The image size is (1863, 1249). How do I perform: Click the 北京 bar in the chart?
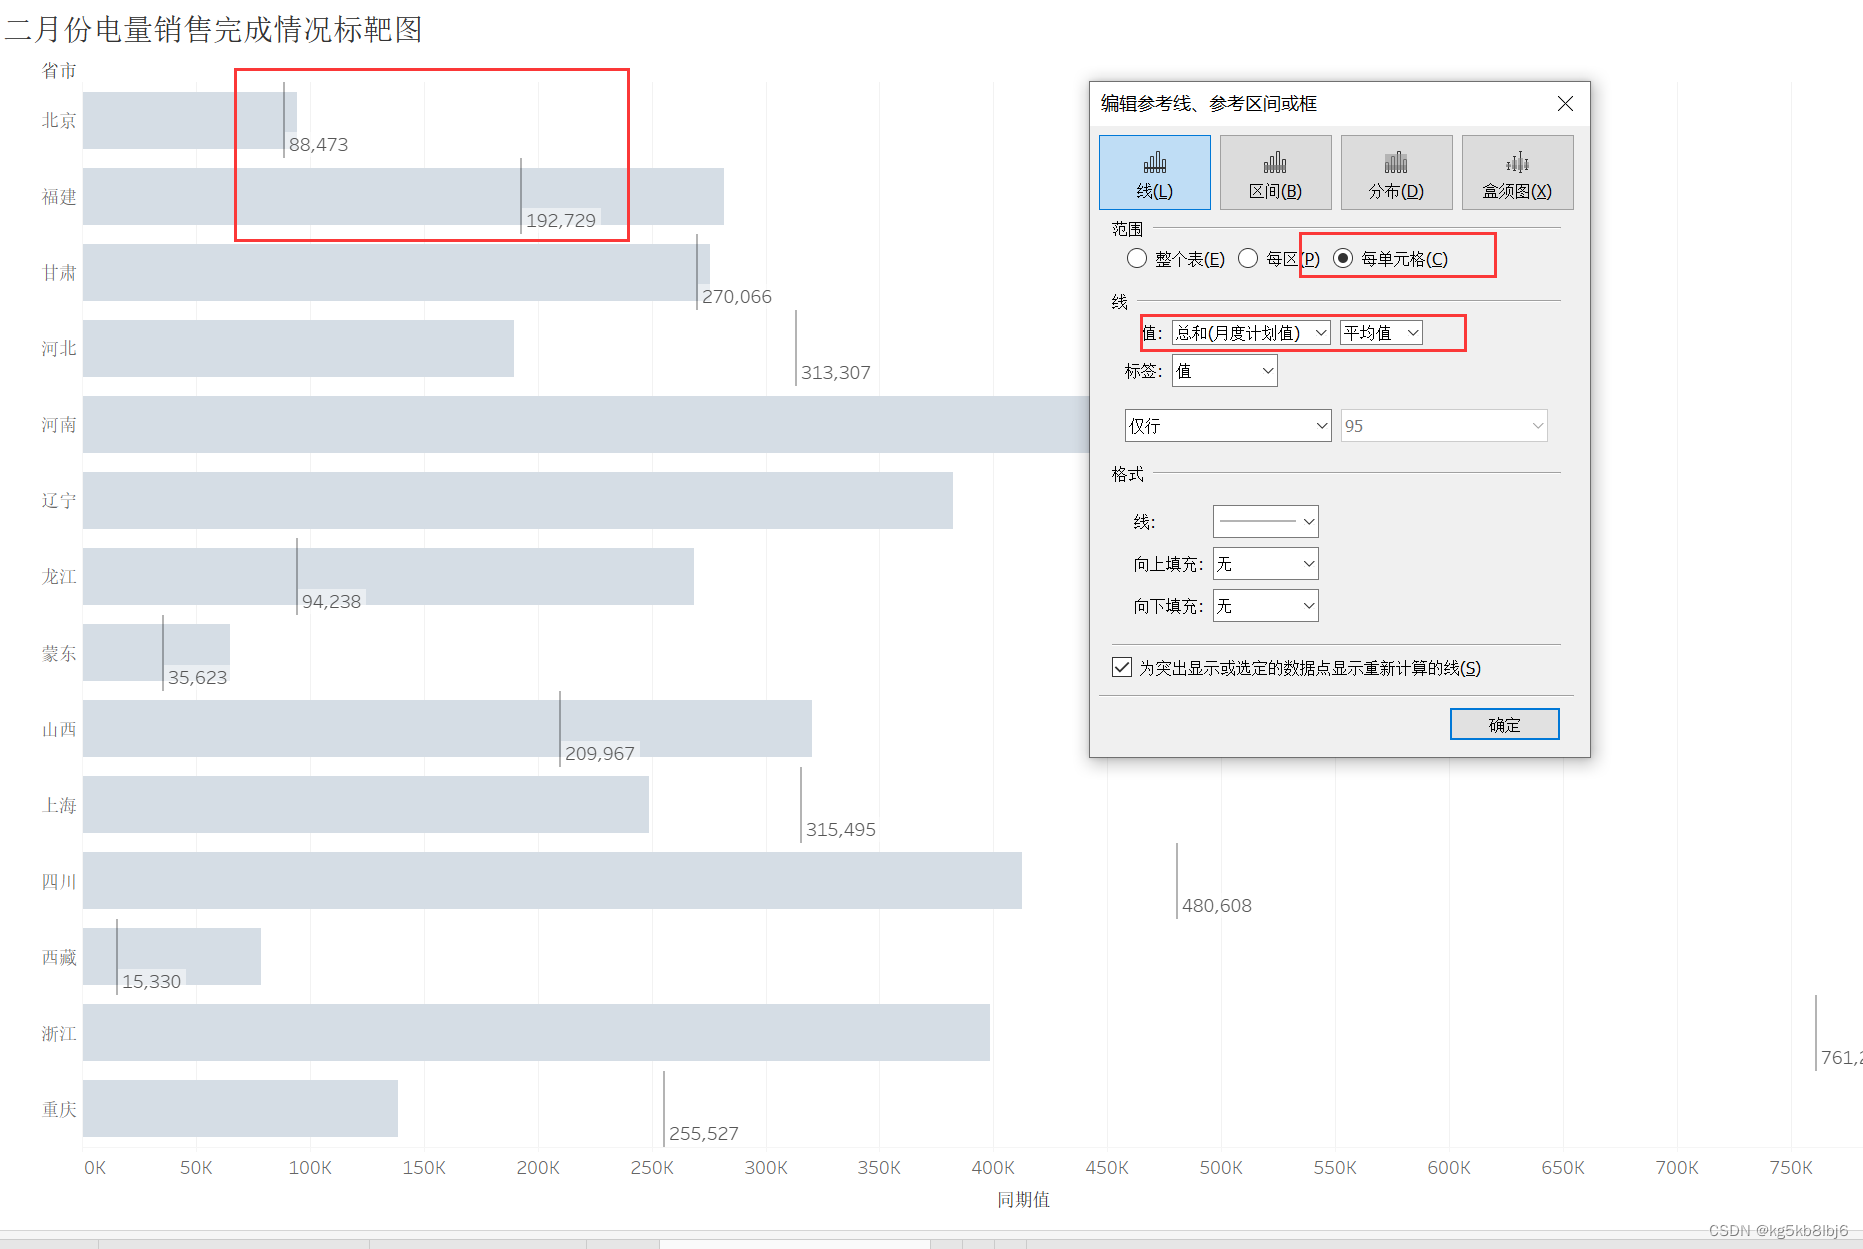190,121
